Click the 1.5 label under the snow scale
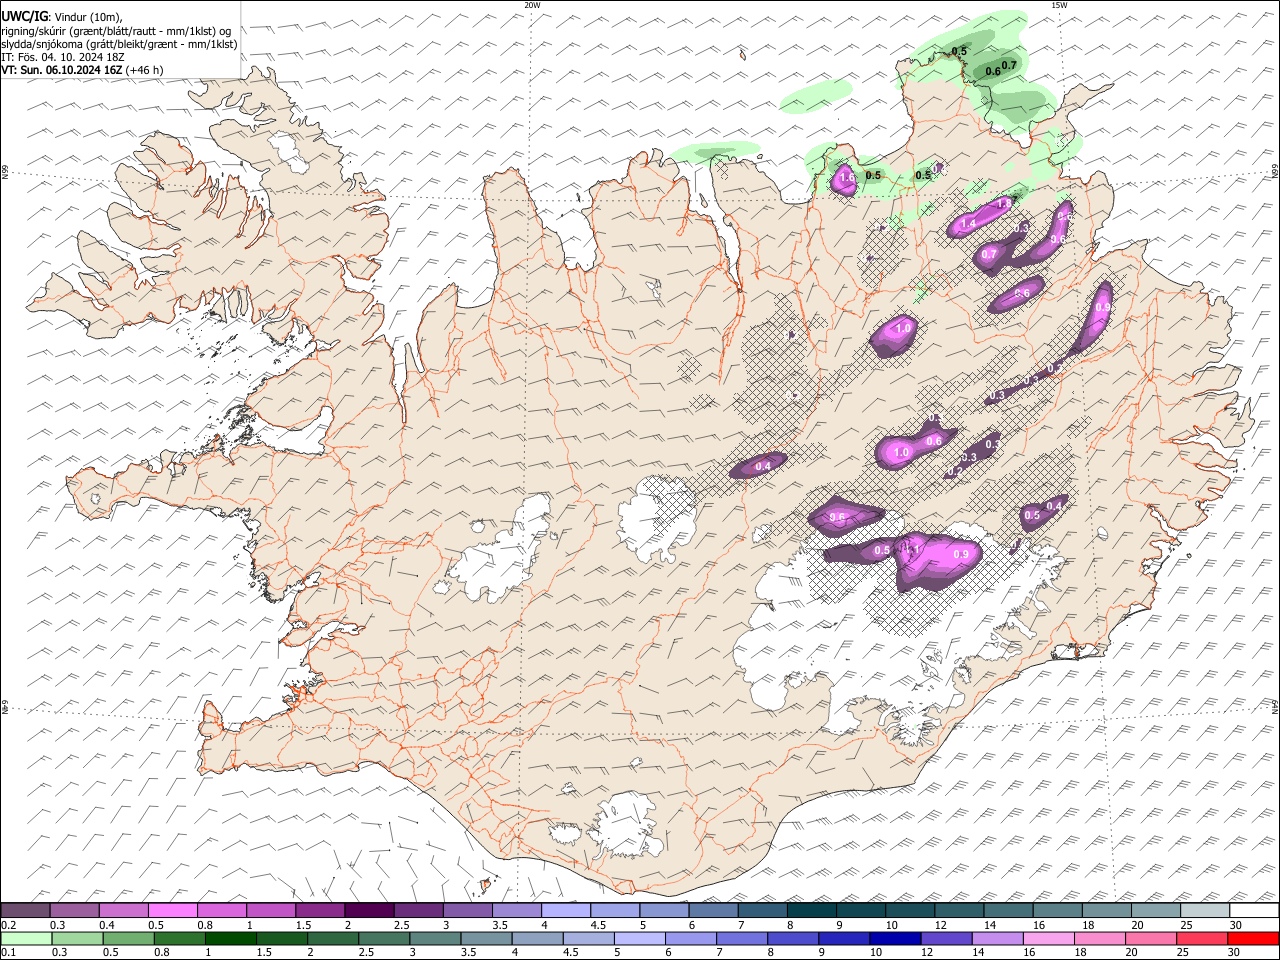1280x960 pixels. tap(302, 925)
